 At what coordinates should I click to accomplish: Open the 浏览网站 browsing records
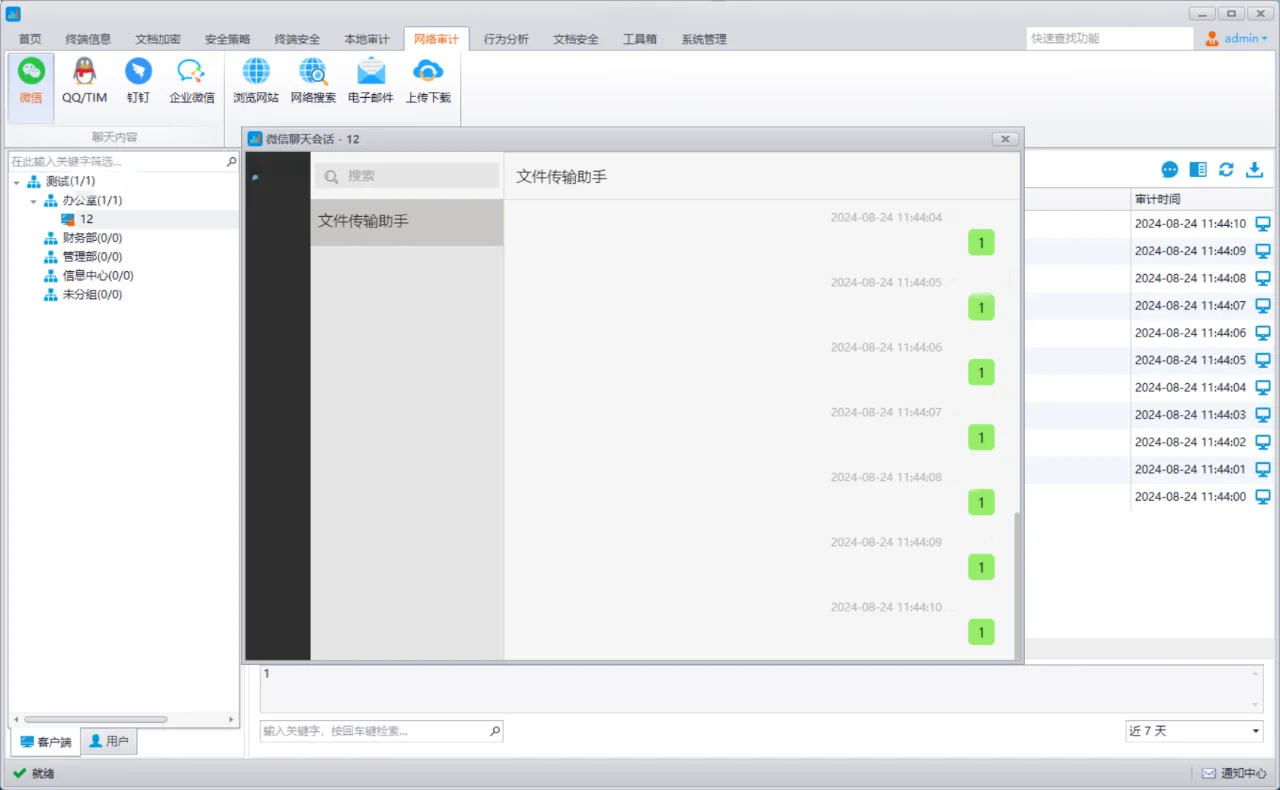point(256,80)
